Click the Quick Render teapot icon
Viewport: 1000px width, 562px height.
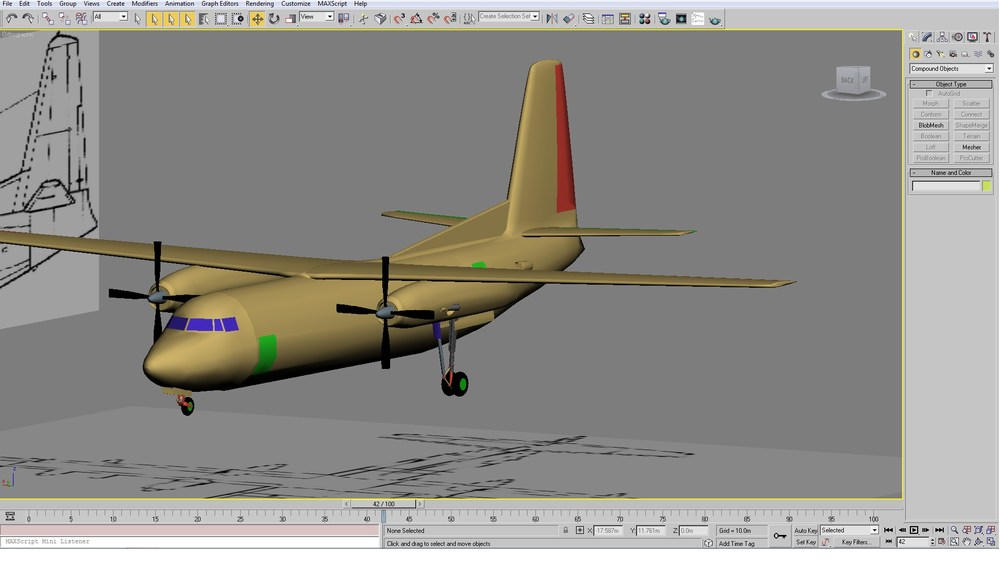[x=715, y=20]
